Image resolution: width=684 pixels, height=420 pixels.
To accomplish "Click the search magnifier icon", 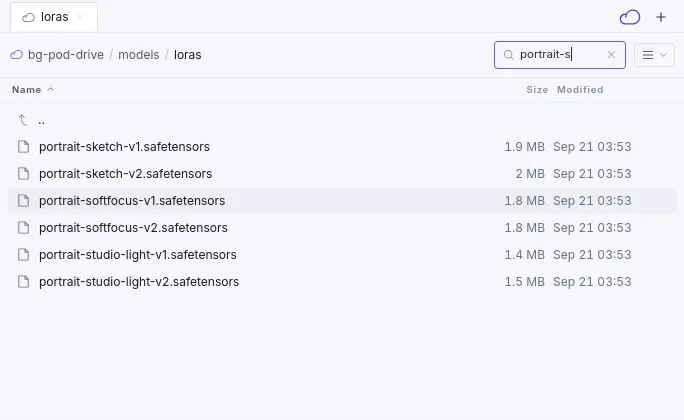I will click(x=508, y=55).
